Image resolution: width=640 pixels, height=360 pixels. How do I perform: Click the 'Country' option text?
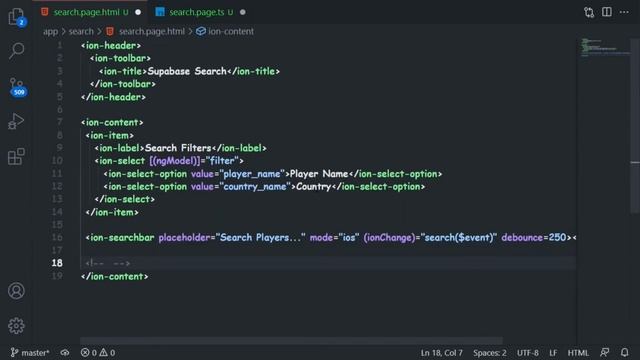(313, 187)
